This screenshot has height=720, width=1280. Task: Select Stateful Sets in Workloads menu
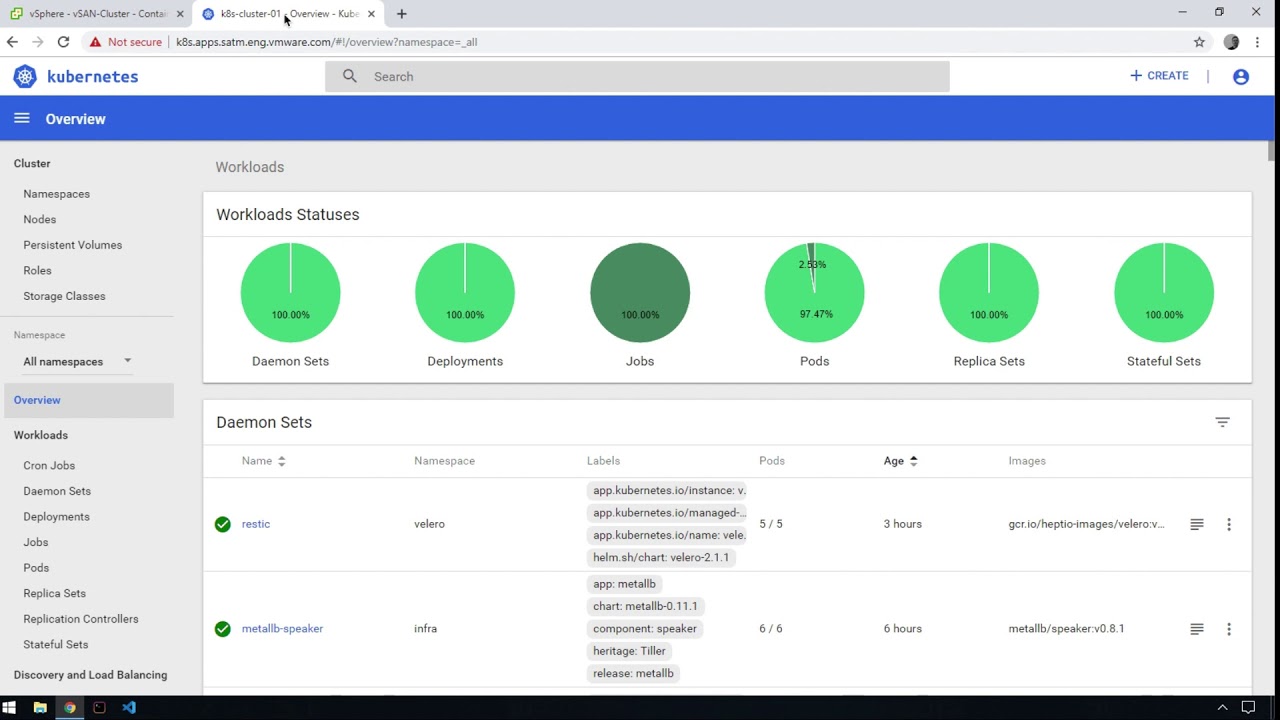pyautogui.click(x=56, y=644)
